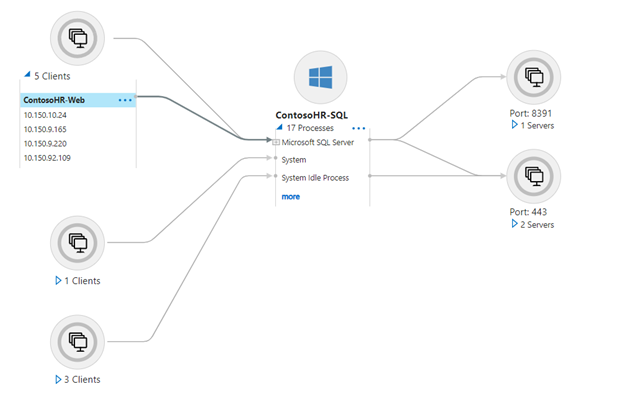Click the Port: 443 label
The width and height of the screenshot is (620, 397).
pos(528,212)
